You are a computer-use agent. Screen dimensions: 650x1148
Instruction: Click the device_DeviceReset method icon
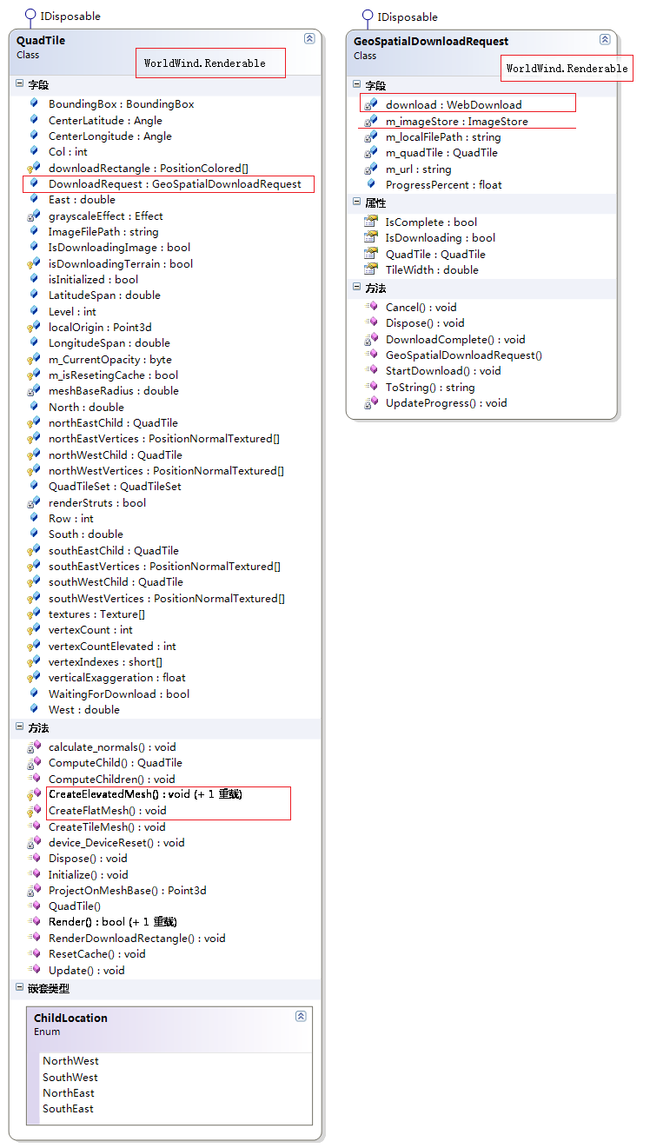point(34,843)
